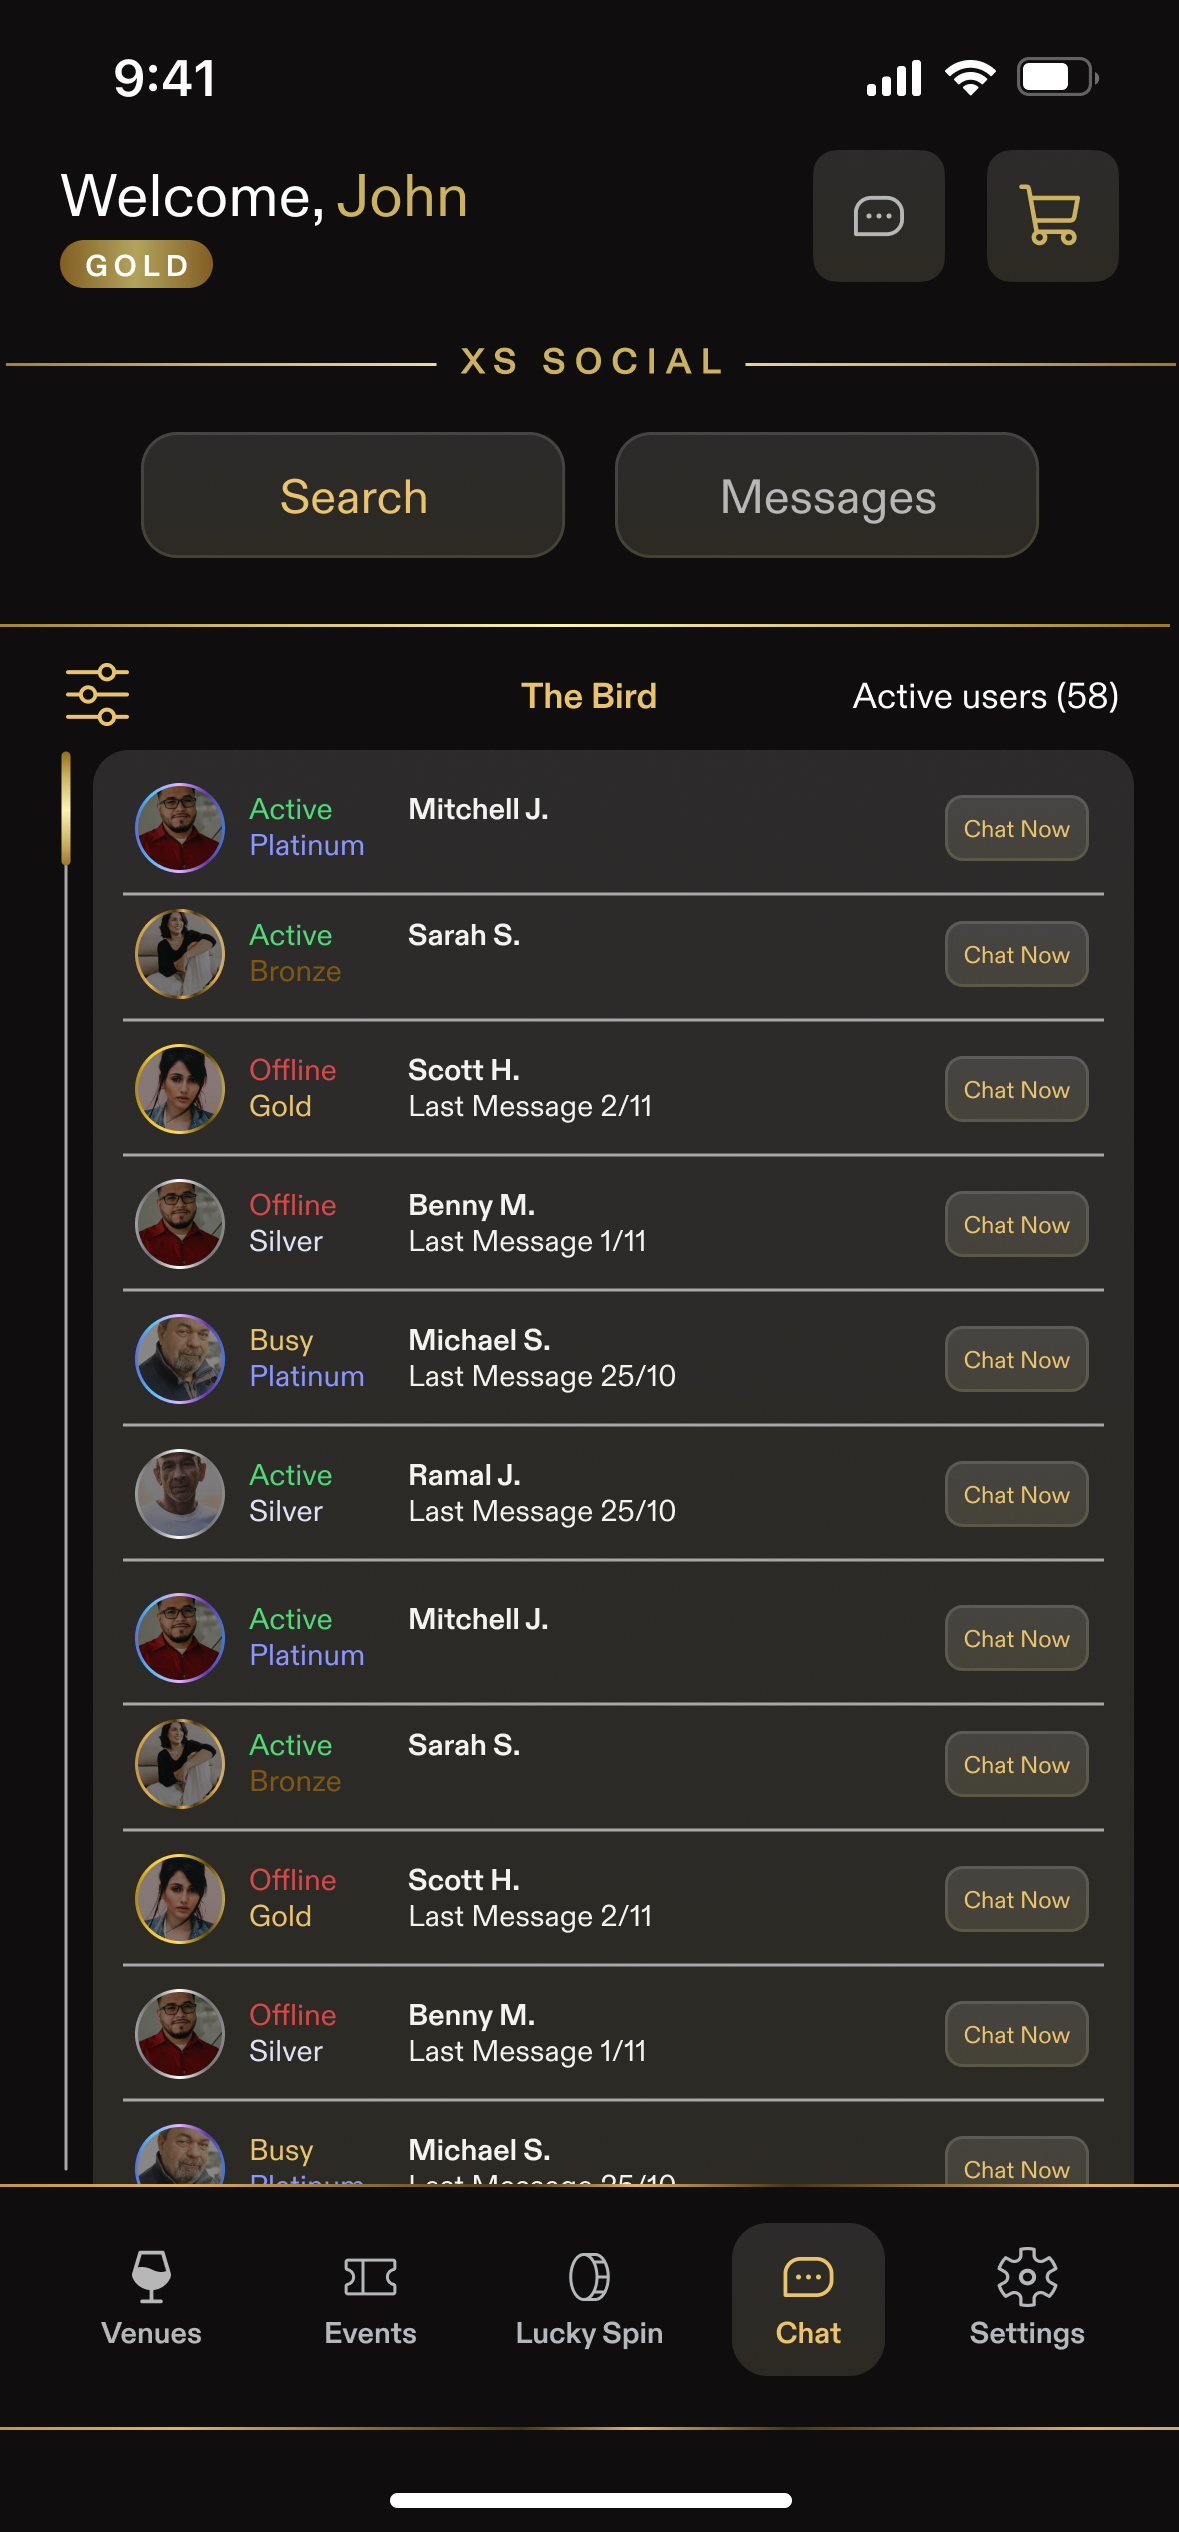Screen dimensions: 1179x2532
Task: Open the shopping cart
Action: pyautogui.click(x=1052, y=216)
